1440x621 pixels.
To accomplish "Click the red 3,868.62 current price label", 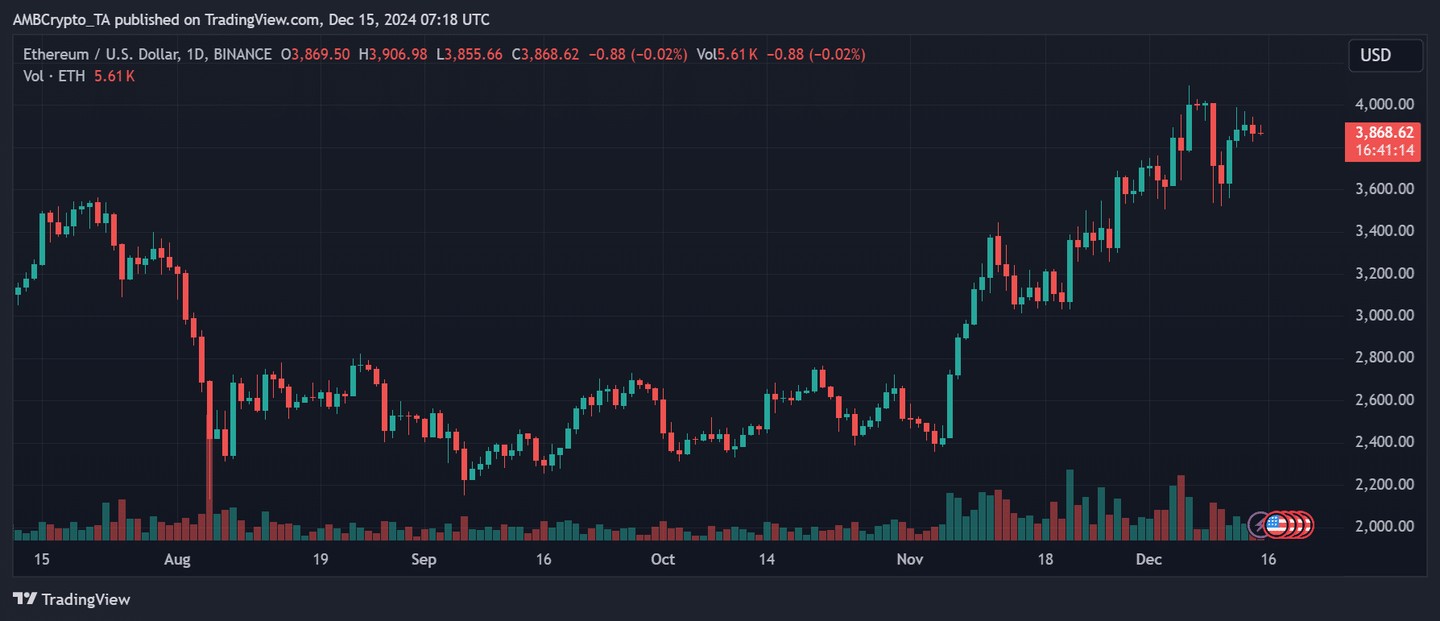I will (x=1383, y=132).
